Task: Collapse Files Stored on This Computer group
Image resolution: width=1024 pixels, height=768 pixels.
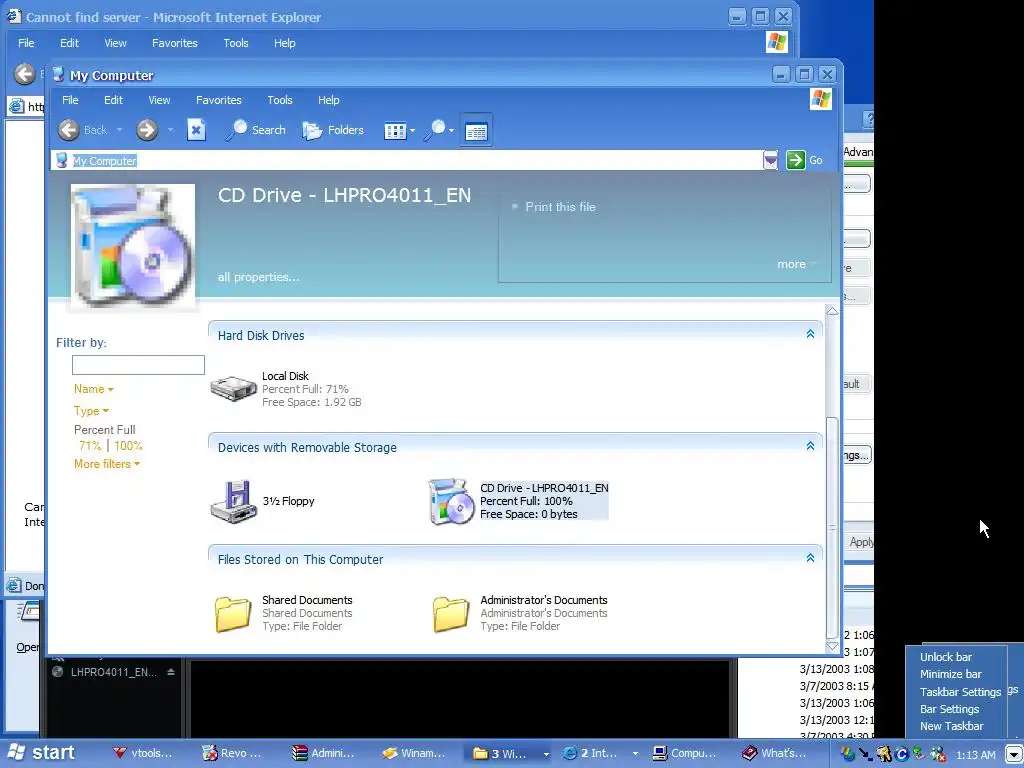Action: 810,558
